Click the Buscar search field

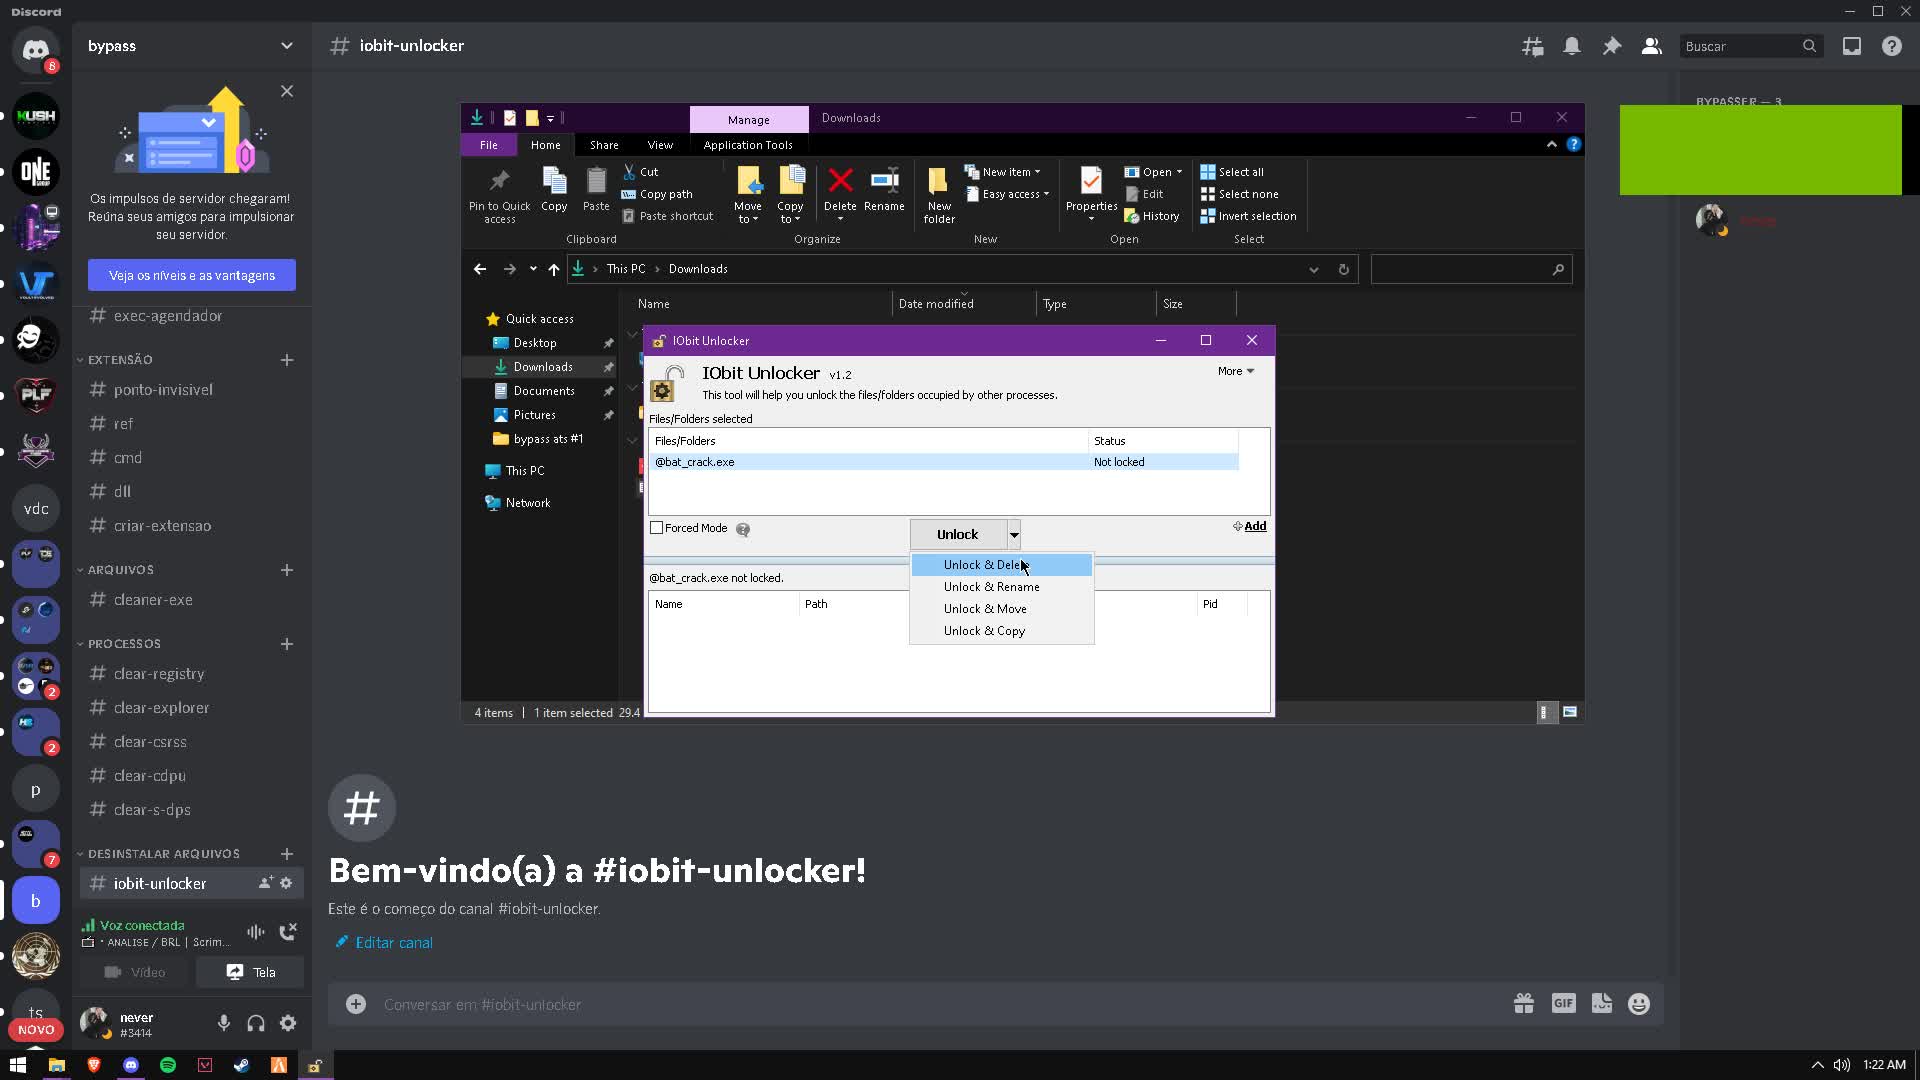(1750, 46)
